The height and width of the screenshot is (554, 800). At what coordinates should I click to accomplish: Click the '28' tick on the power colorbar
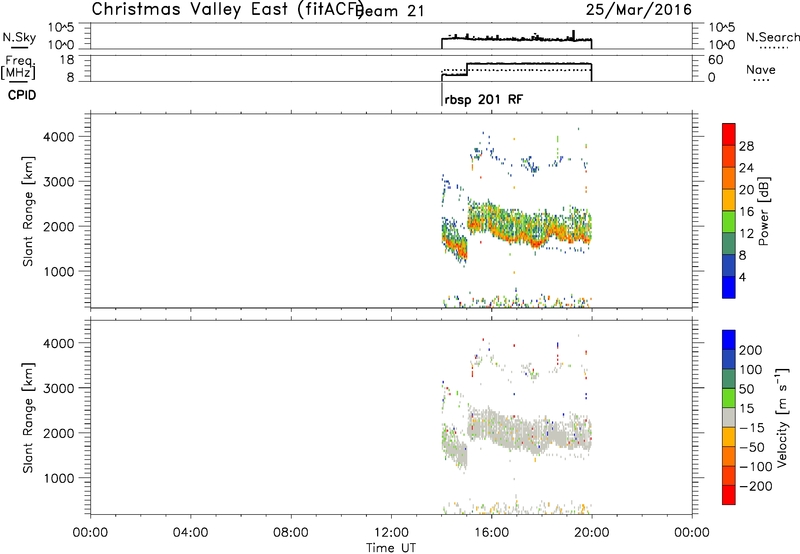click(x=746, y=146)
